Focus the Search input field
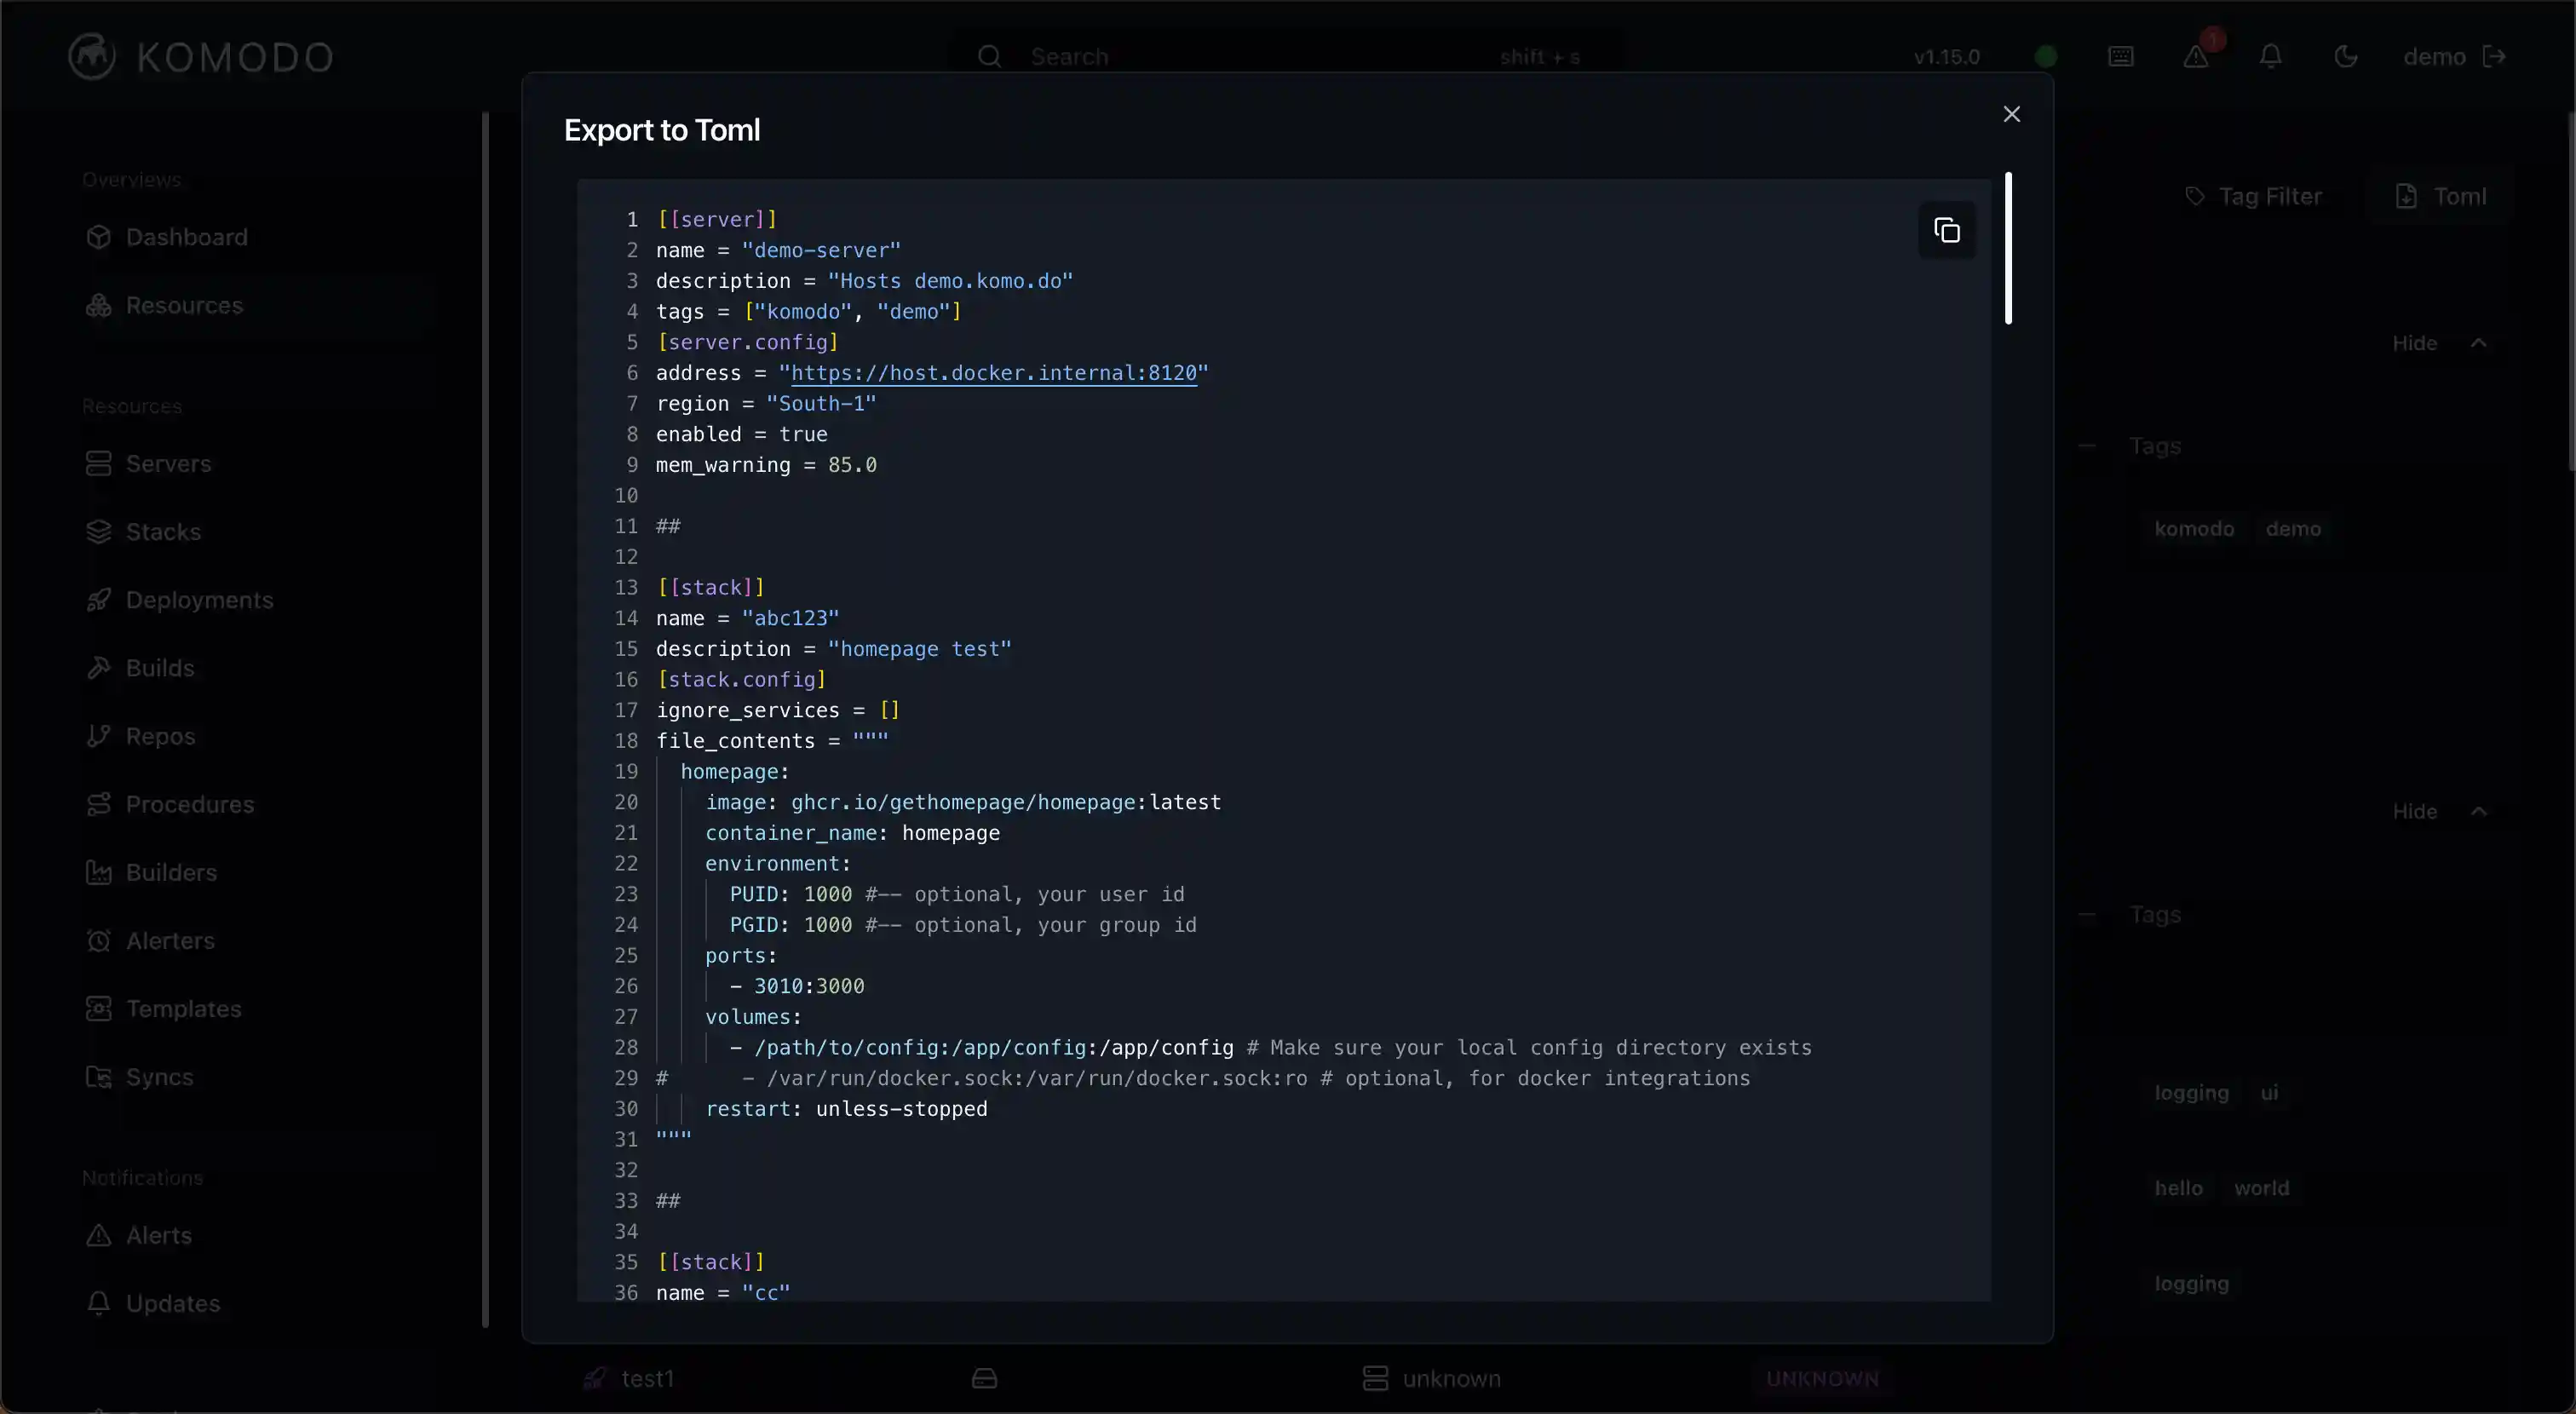 pyautogui.click(x=1250, y=57)
